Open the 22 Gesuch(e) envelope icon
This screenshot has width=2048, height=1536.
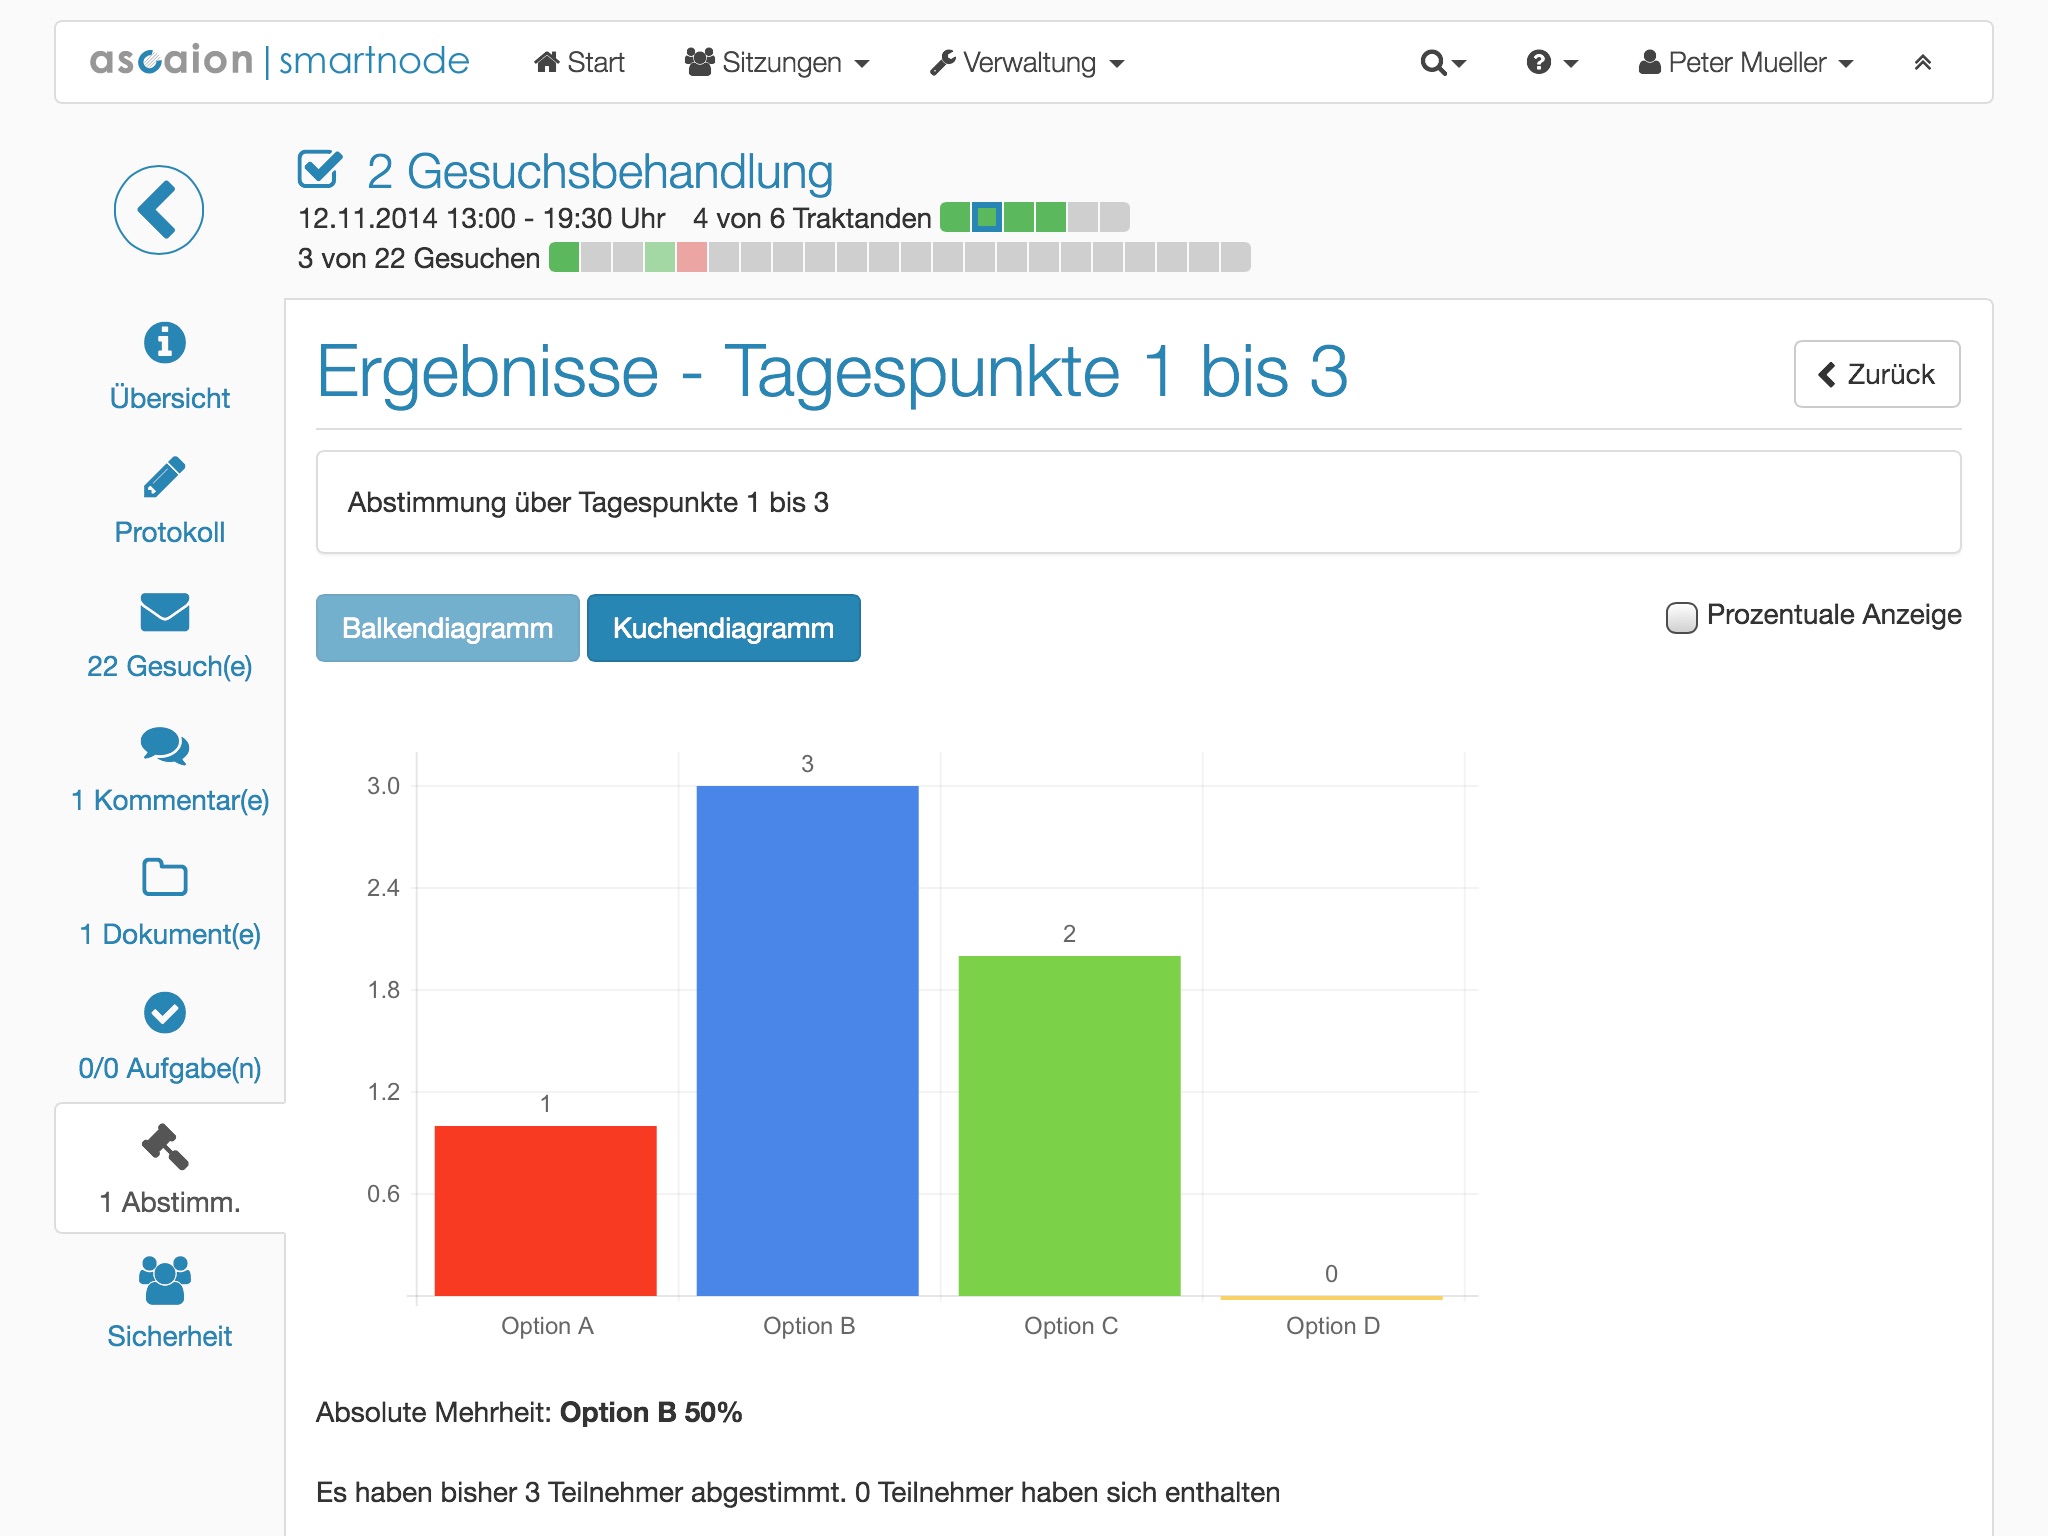tap(165, 612)
